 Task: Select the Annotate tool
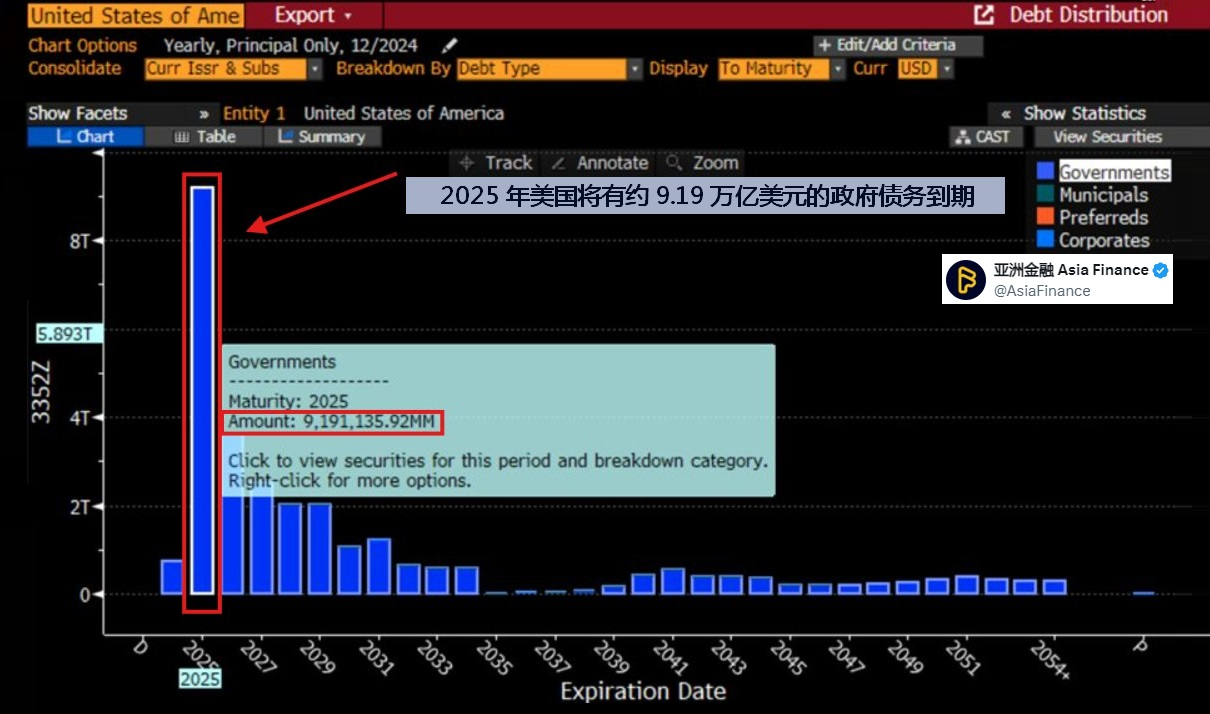coord(600,163)
